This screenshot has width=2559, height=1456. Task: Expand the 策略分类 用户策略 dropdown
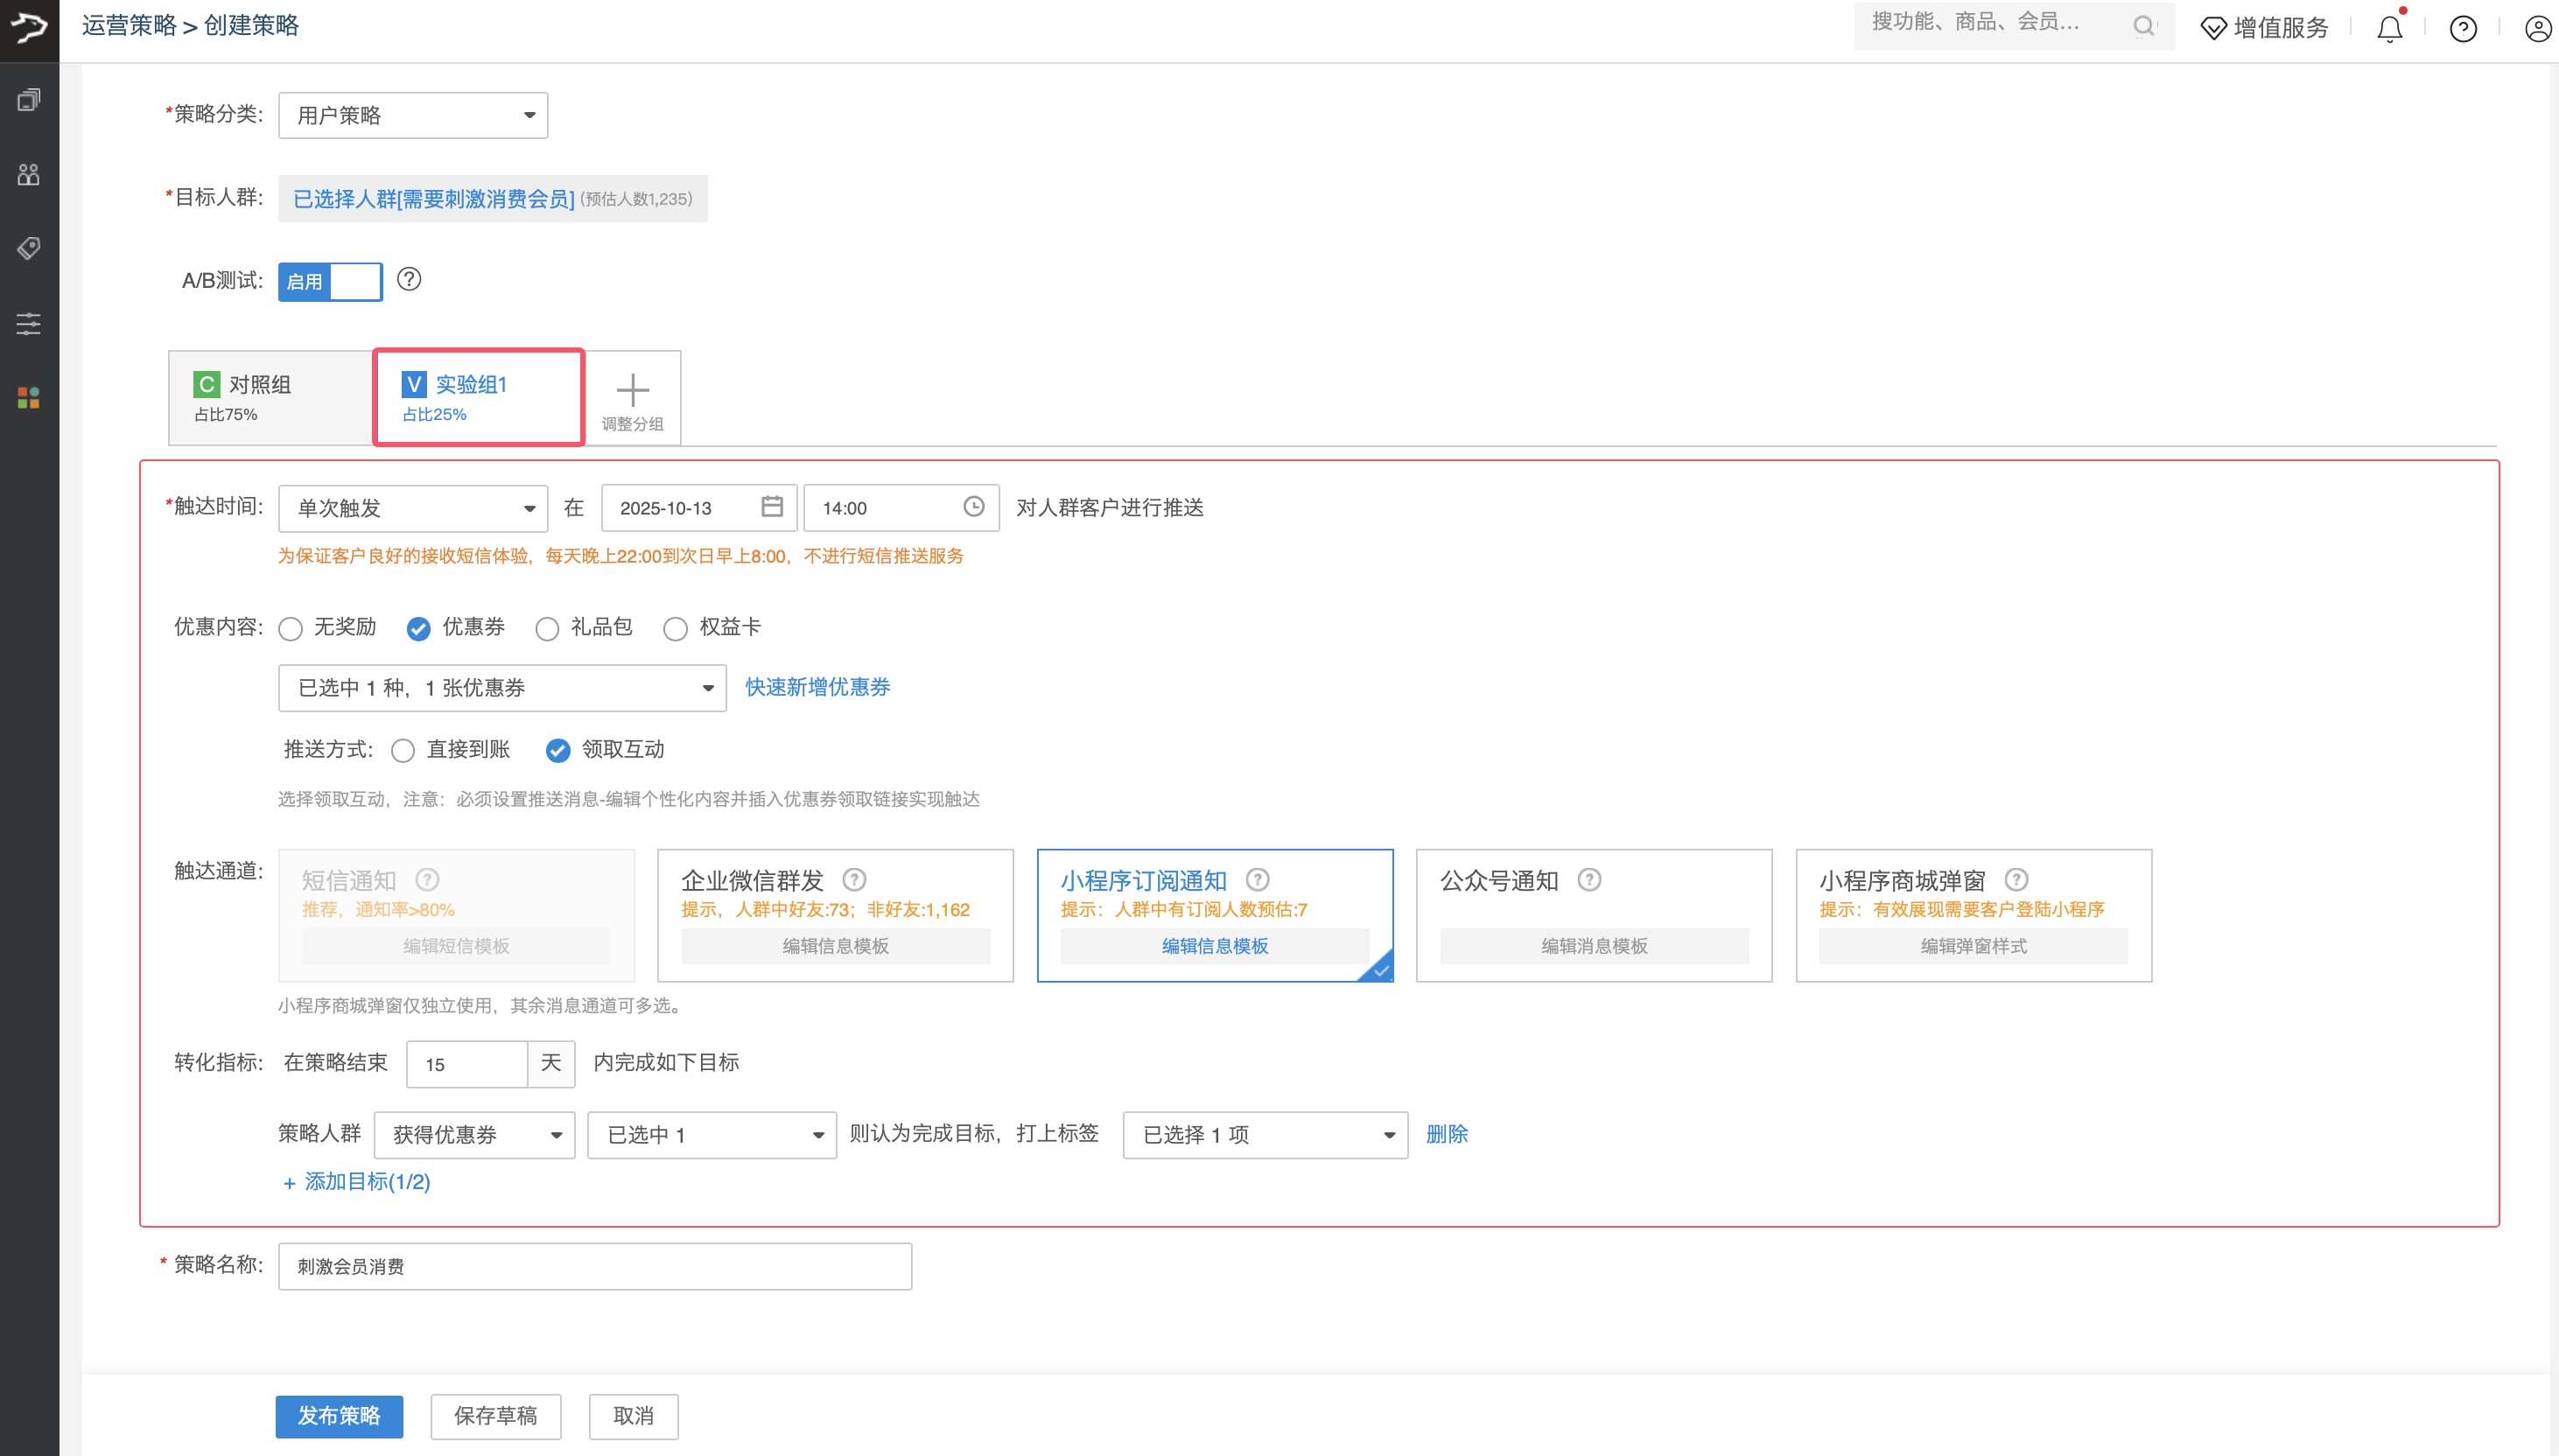413,116
